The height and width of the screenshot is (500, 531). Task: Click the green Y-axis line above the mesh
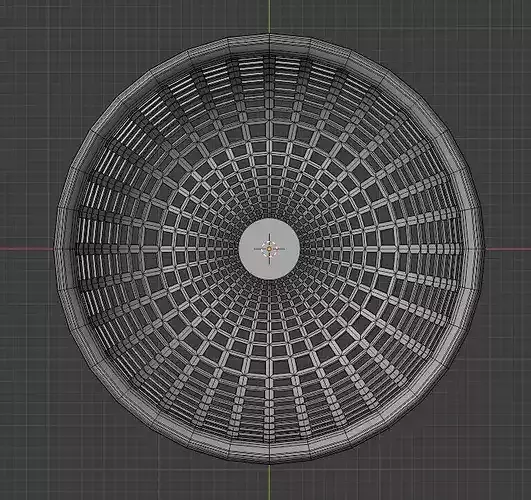pos(270,16)
